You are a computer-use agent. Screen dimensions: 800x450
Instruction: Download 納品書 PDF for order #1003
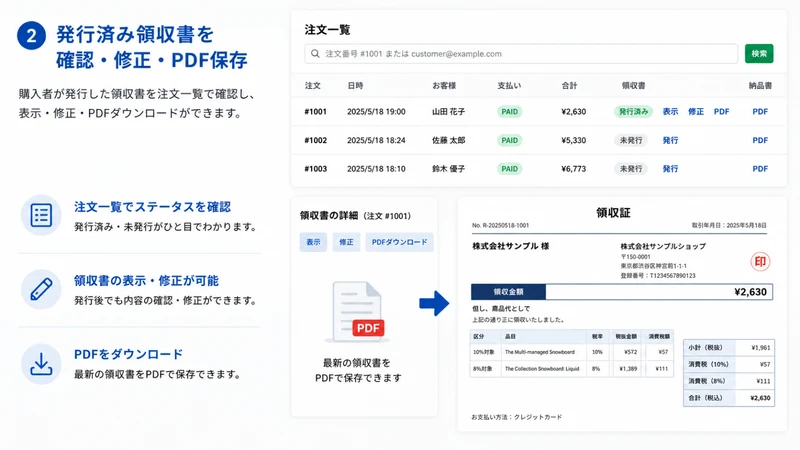(760, 168)
